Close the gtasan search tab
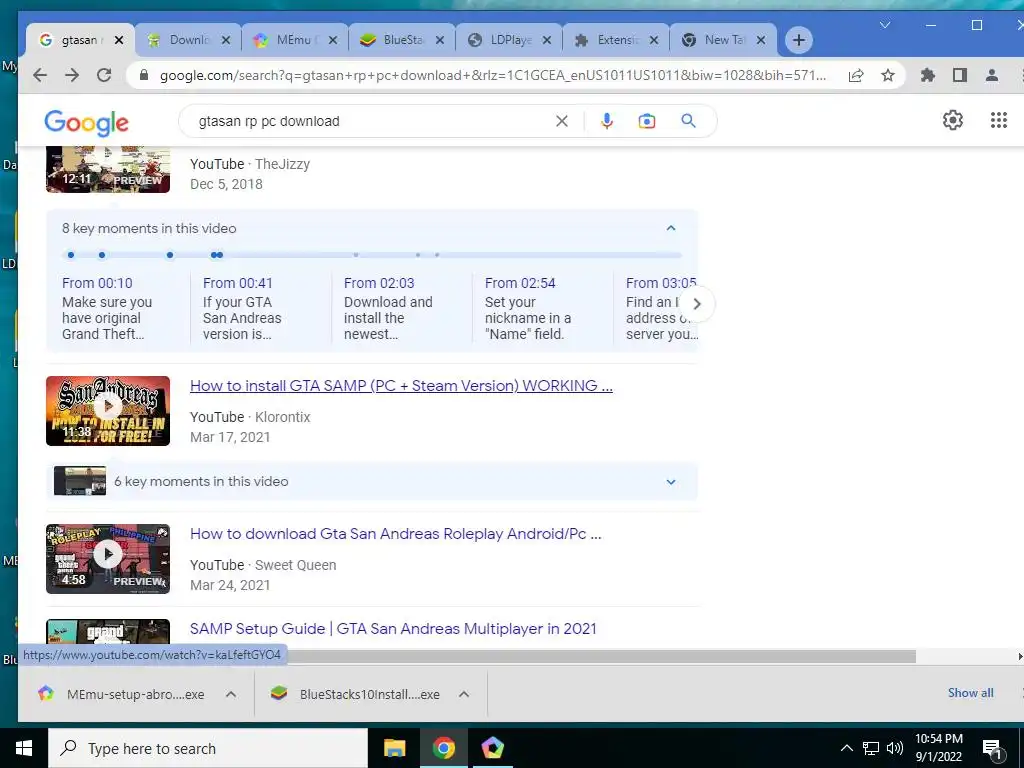Image resolution: width=1024 pixels, height=768 pixels. point(119,40)
